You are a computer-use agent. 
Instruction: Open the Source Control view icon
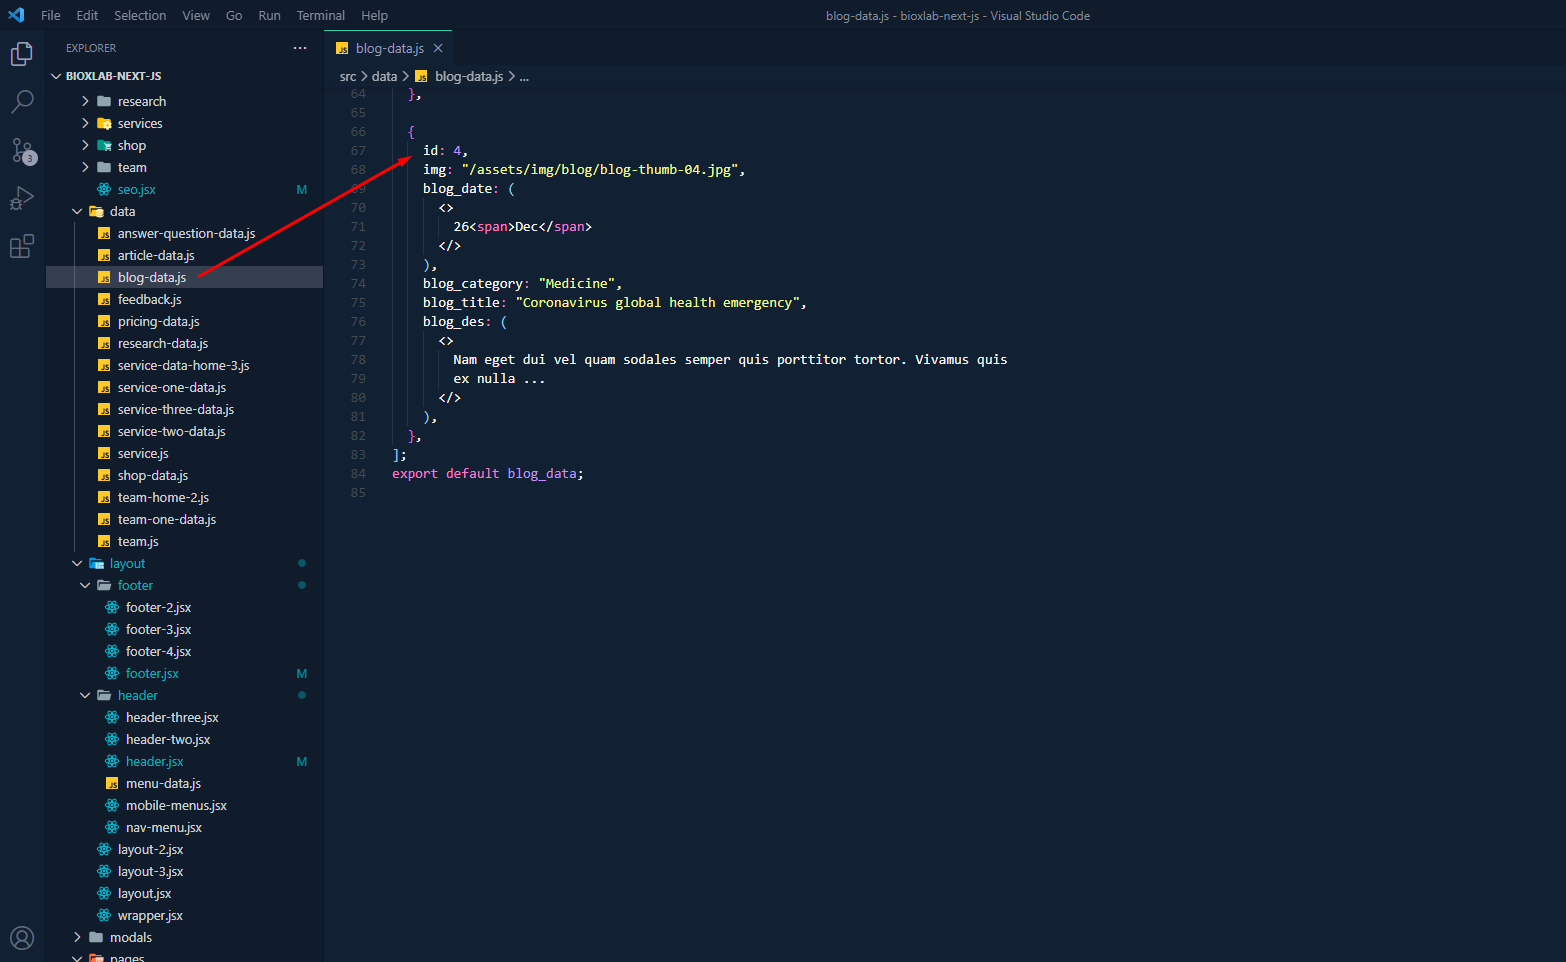point(22,150)
